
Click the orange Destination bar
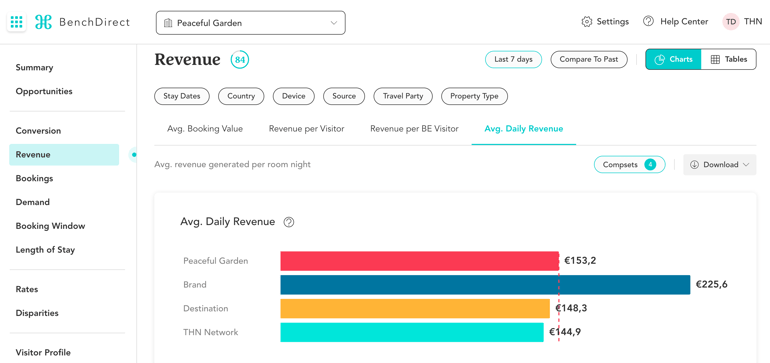coord(415,308)
